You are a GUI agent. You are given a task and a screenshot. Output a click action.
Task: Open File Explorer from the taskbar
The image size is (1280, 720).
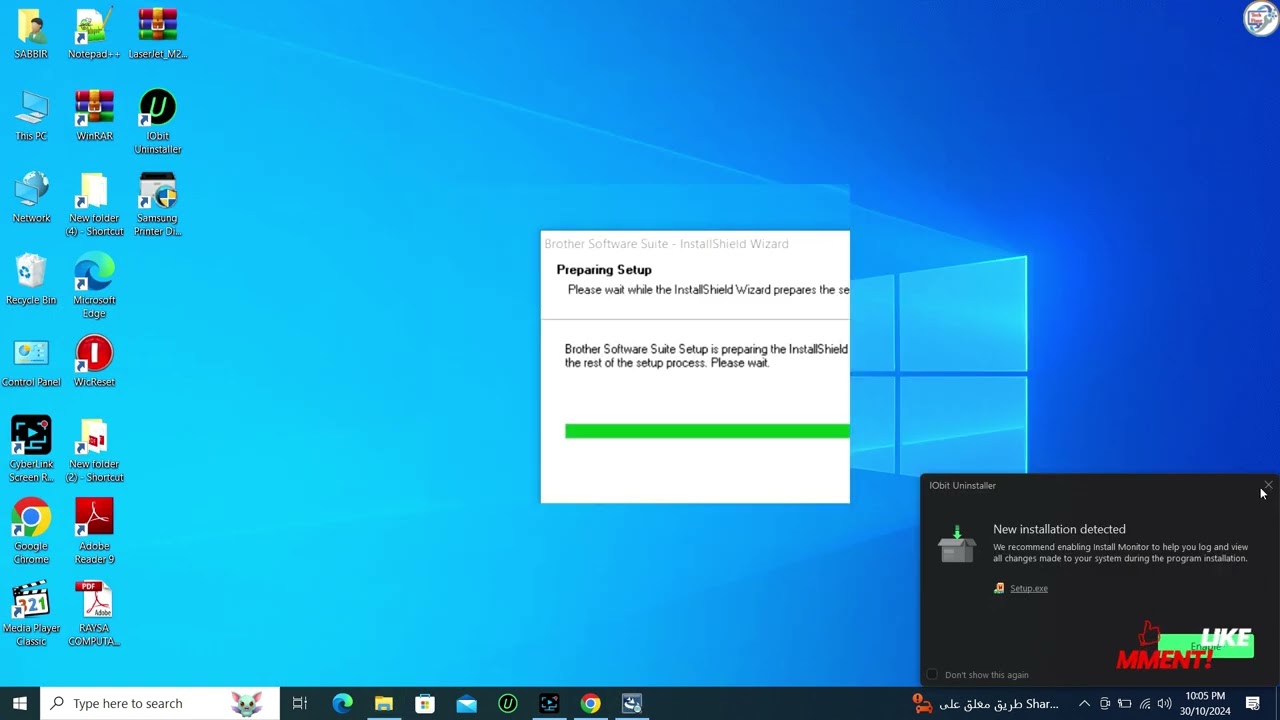(x=383, y=704)
